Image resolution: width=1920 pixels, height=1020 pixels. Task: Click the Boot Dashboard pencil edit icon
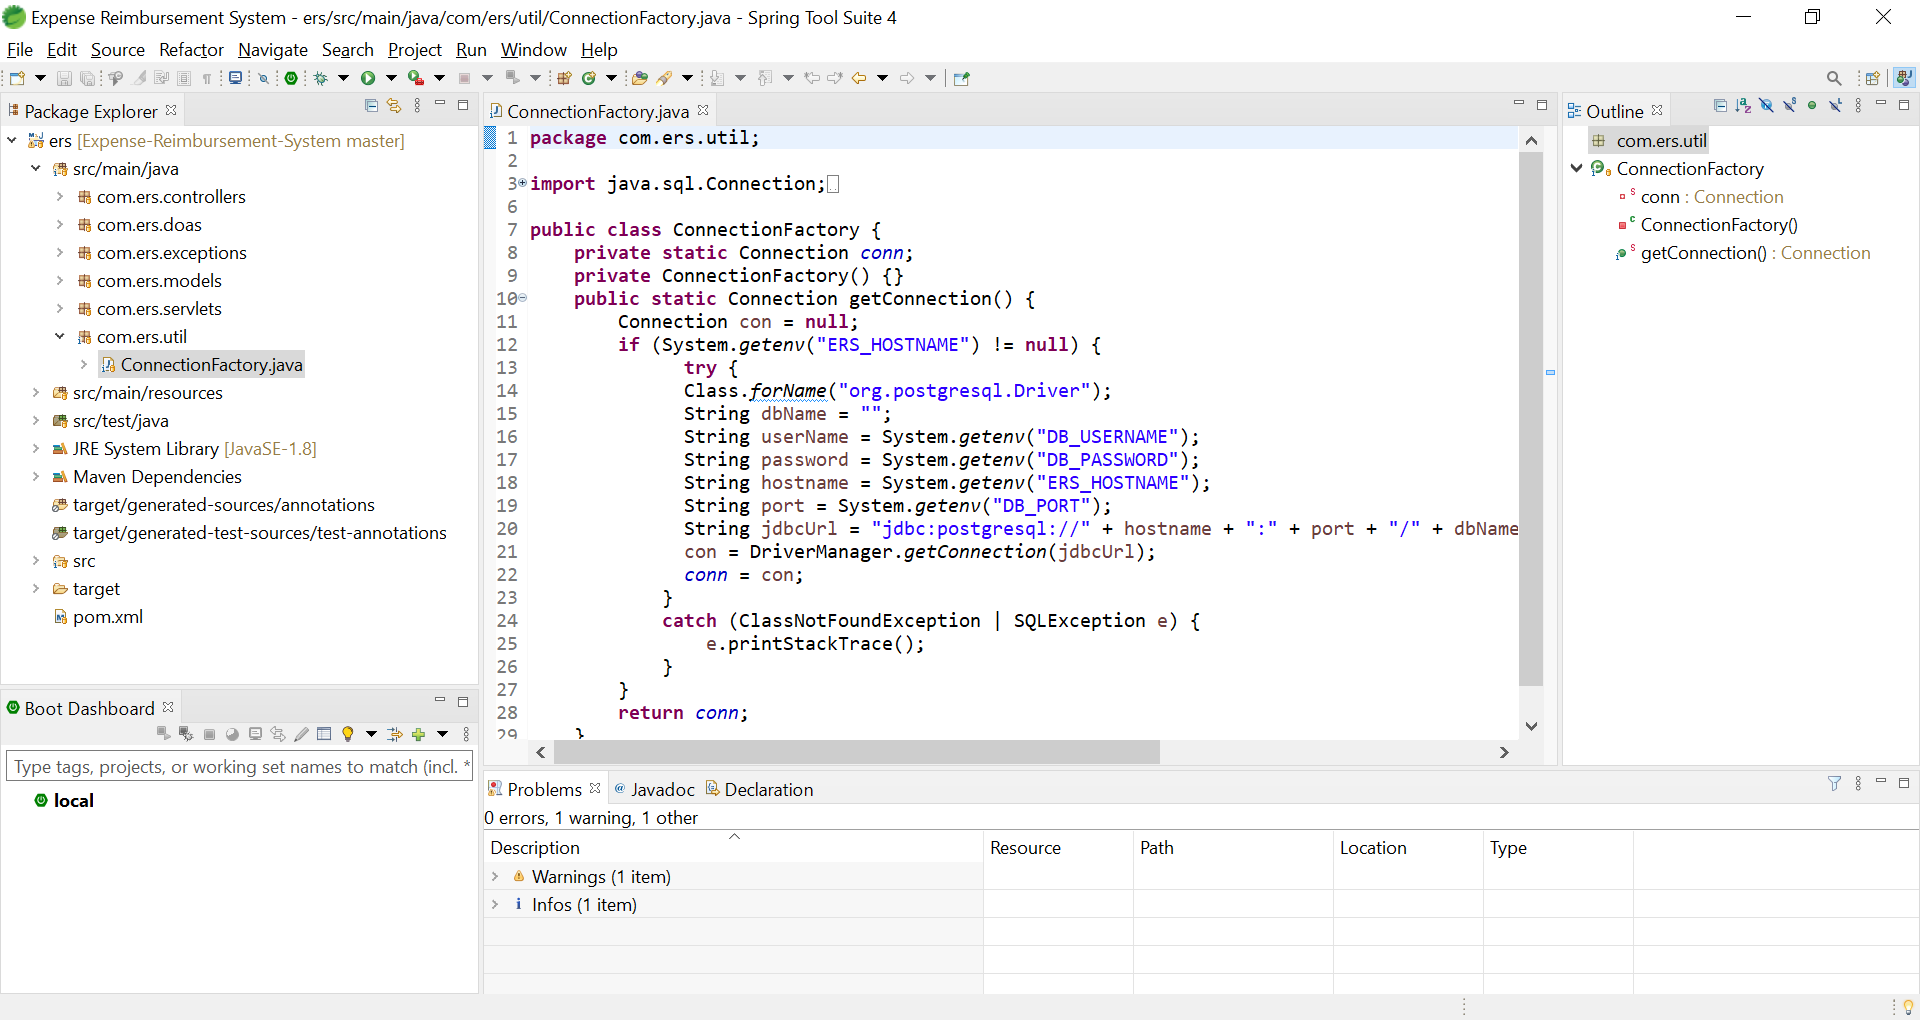click(x=301, y=734)
